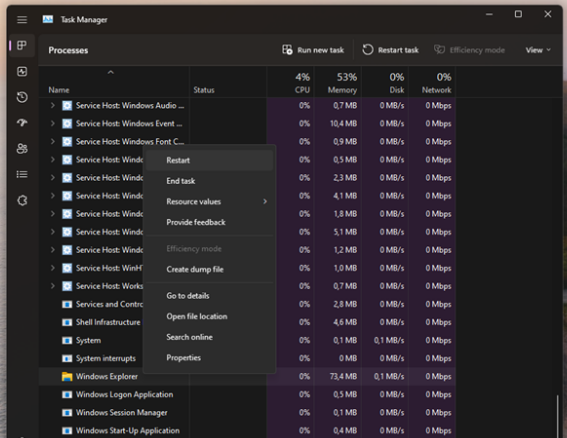Click the Windows Start-Up Application icon

pyautogui.click(x=67, y=431)
